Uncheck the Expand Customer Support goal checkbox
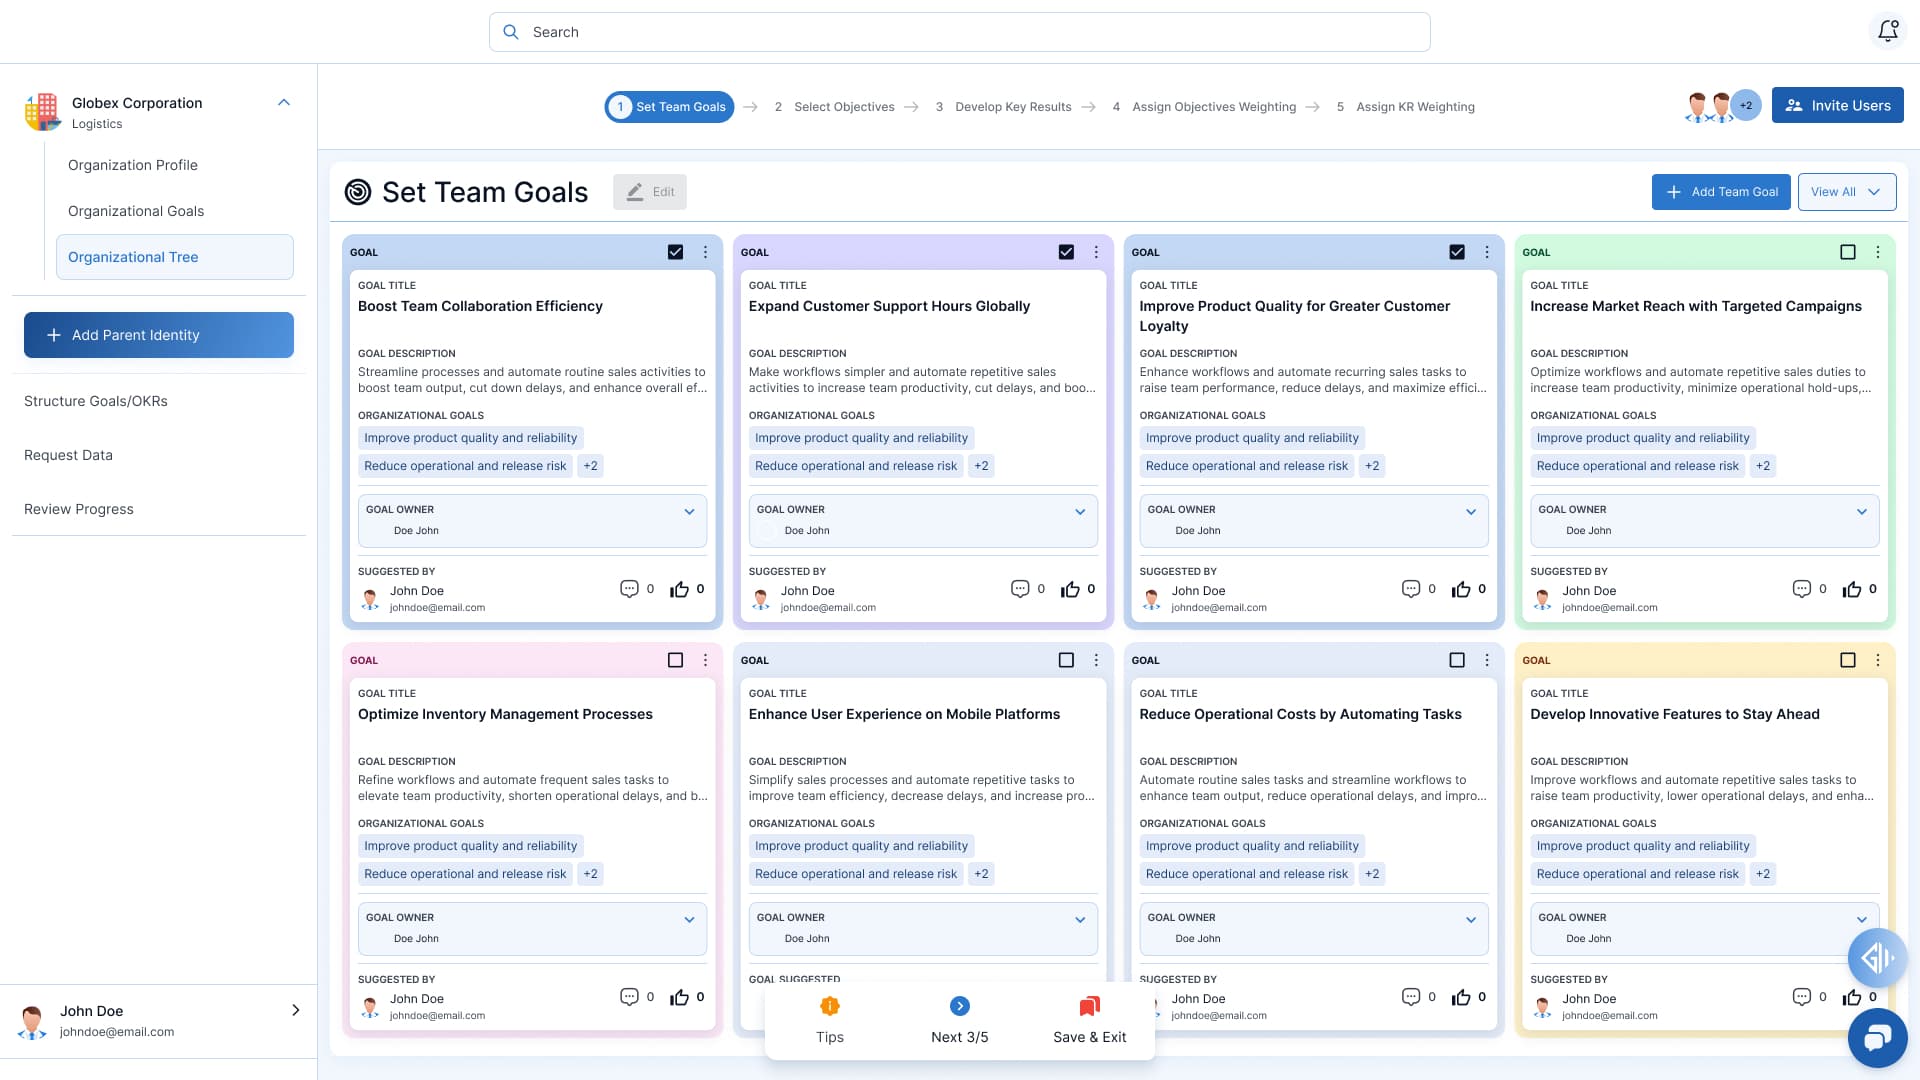This screenshot has height=1080, width=1920. pos(1066,252)
